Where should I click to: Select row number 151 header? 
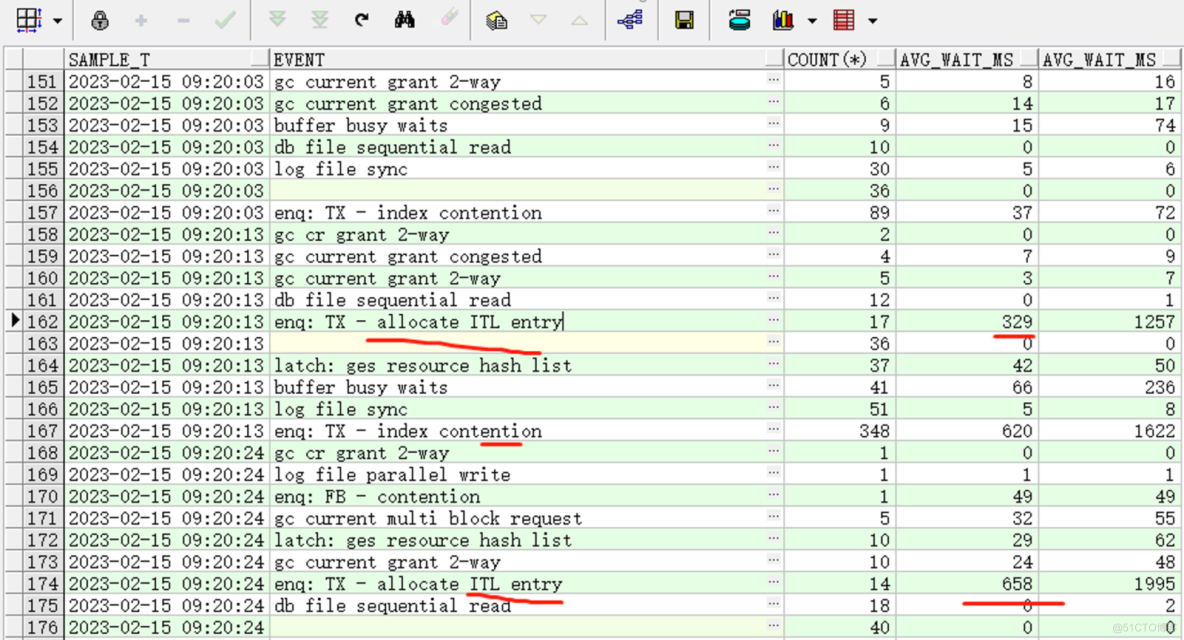point(42,82)
